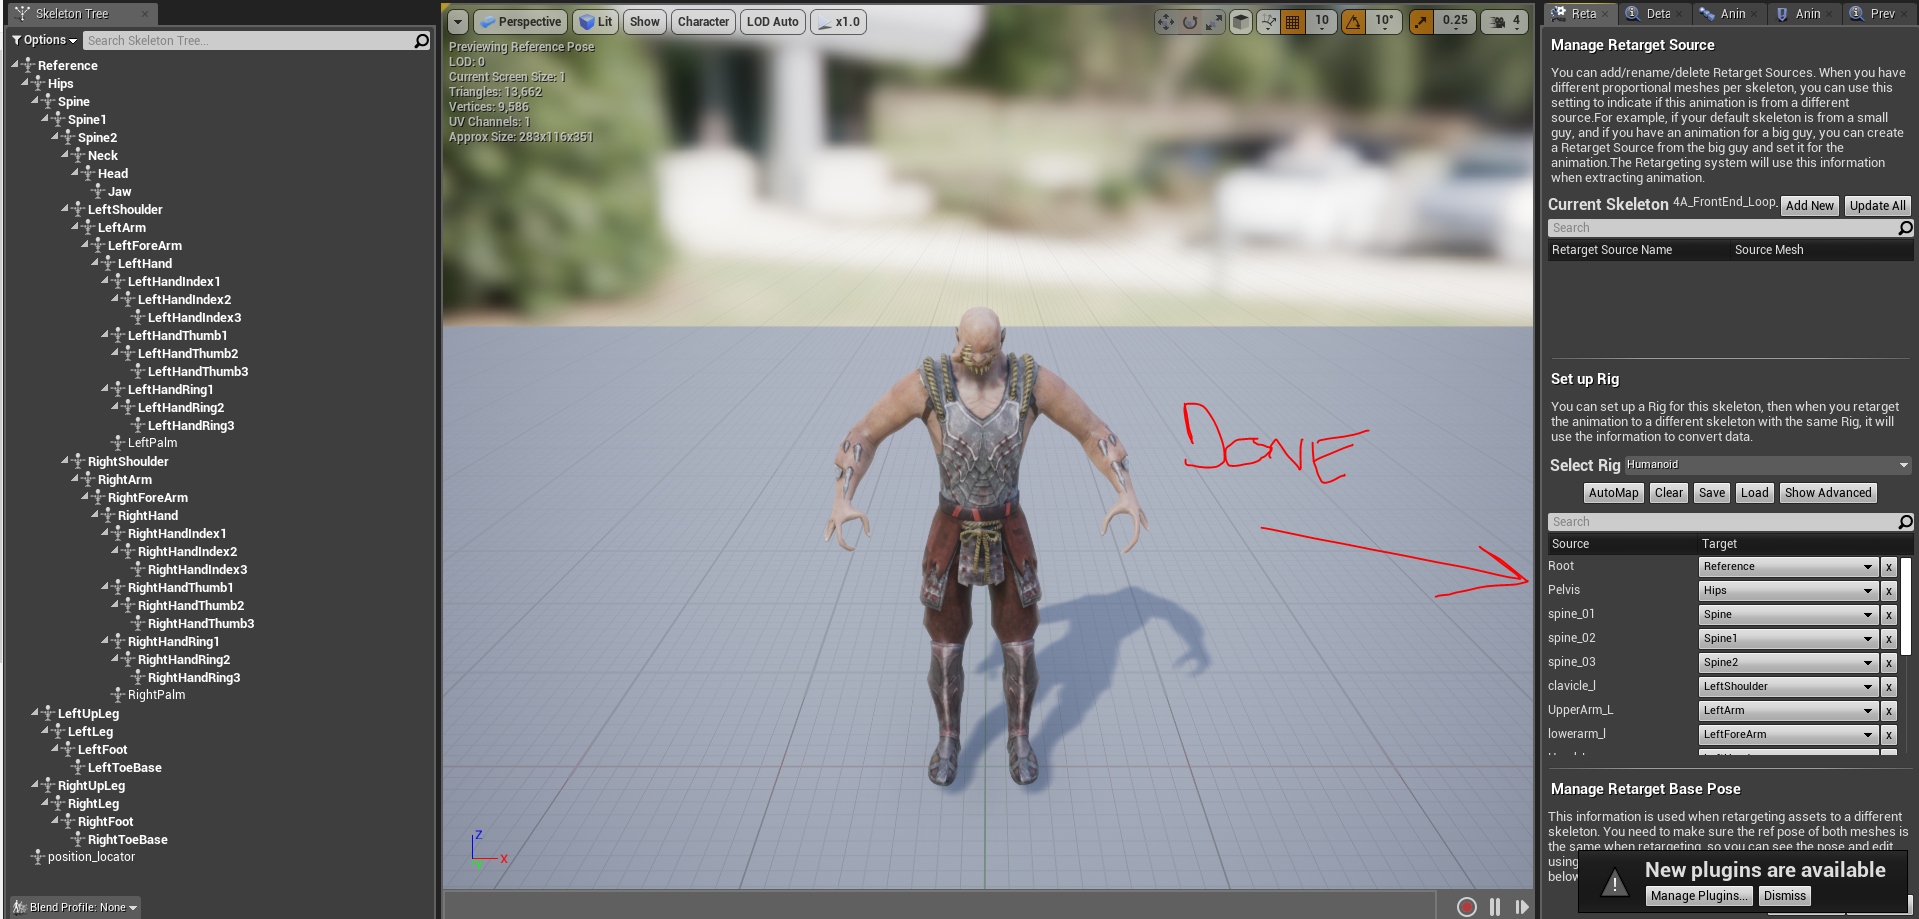Open the surface snapping options

coord(1268,22)
